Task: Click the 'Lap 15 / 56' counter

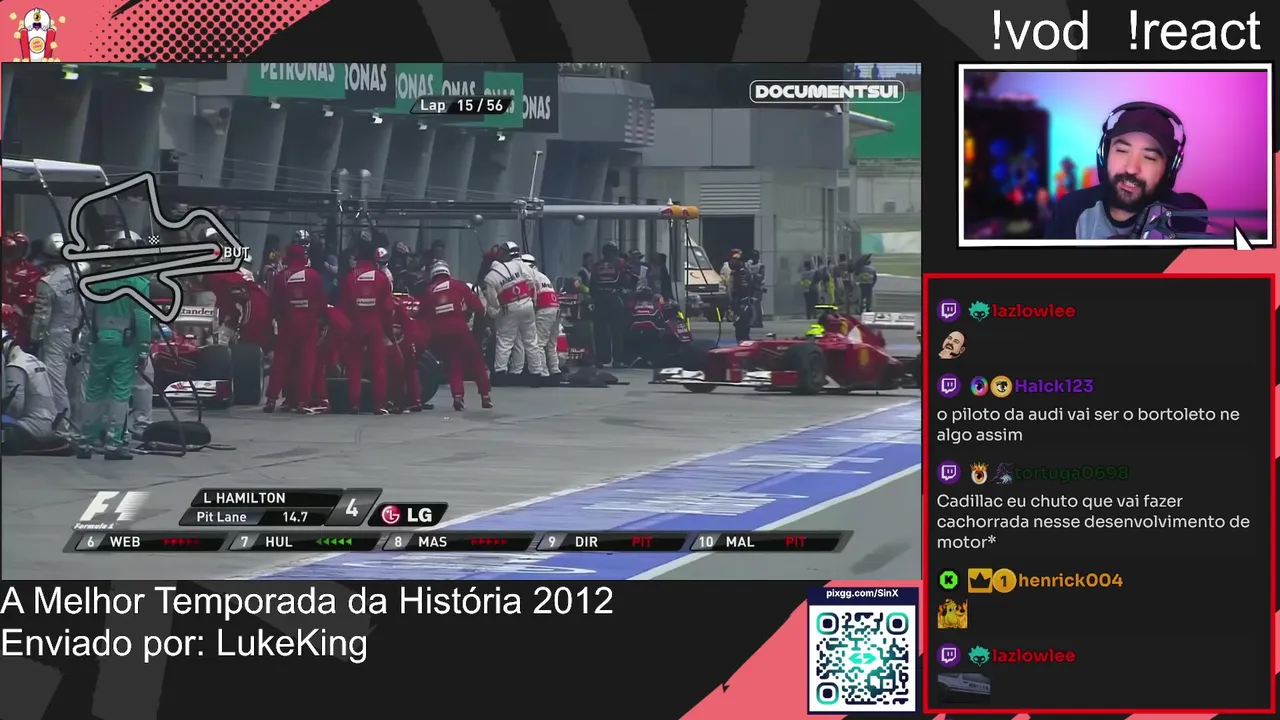Action: 461,105
